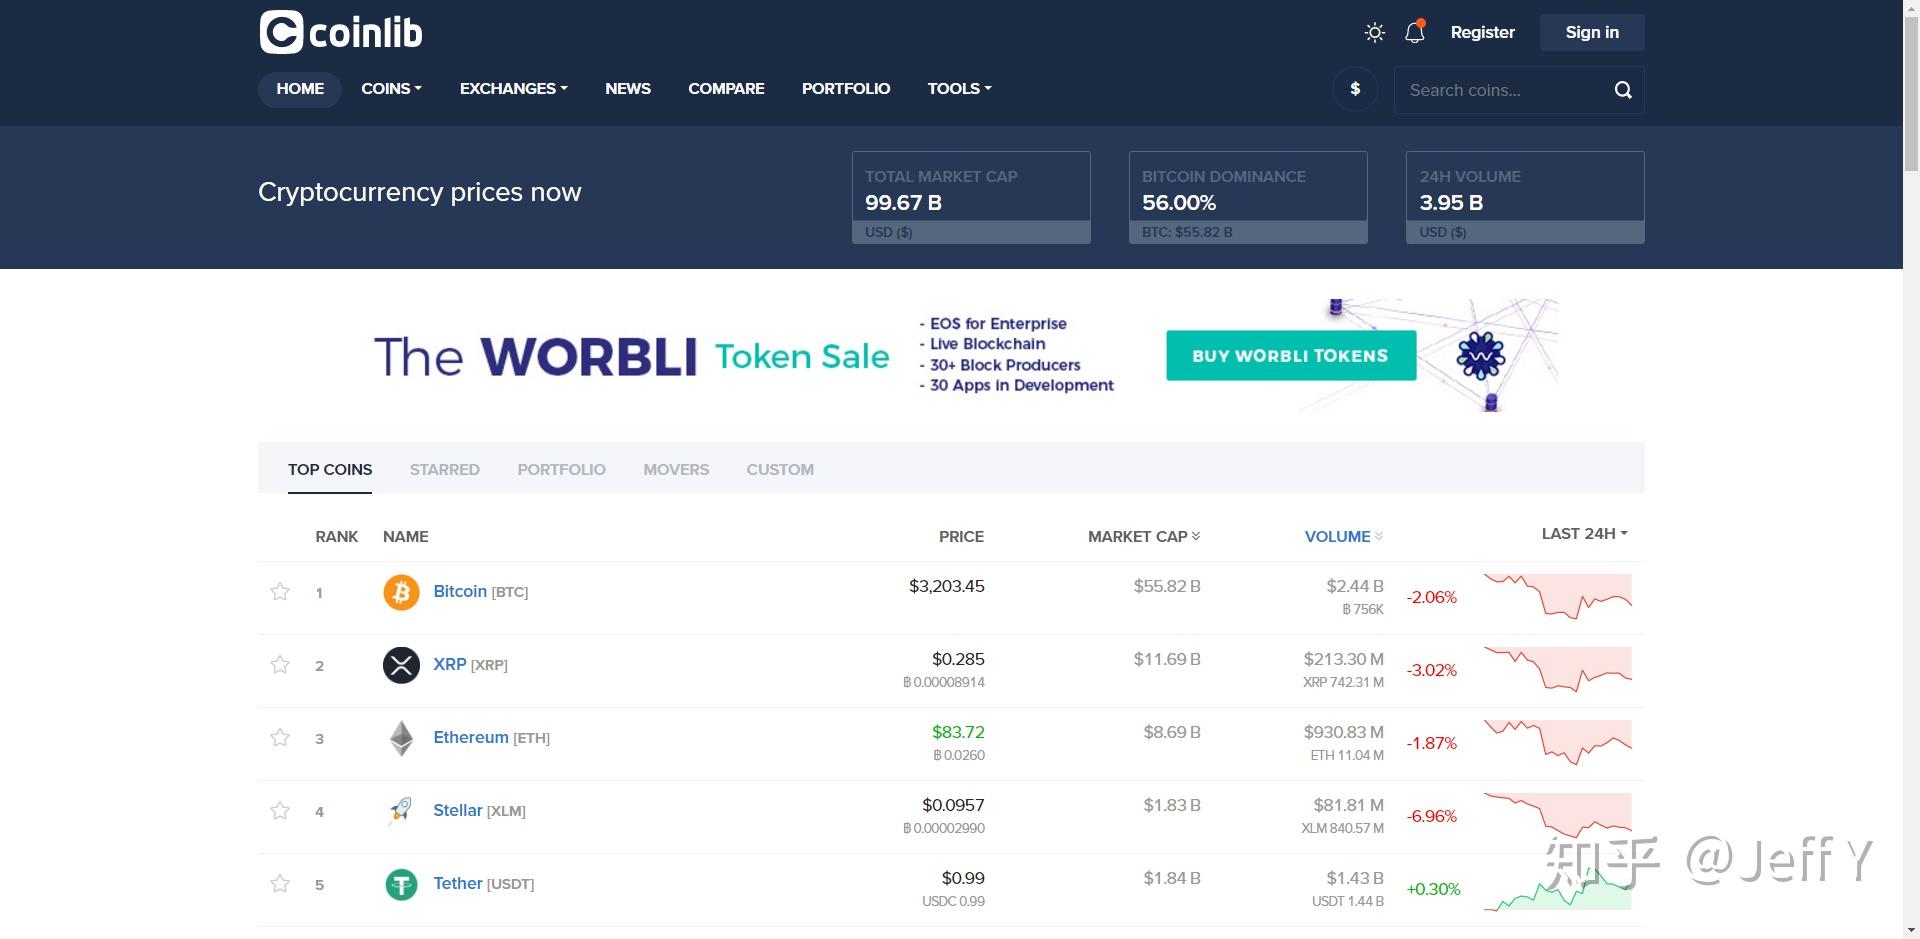Open the Tether coin link
Screen dimensions: 1920x939
point(458,884)
